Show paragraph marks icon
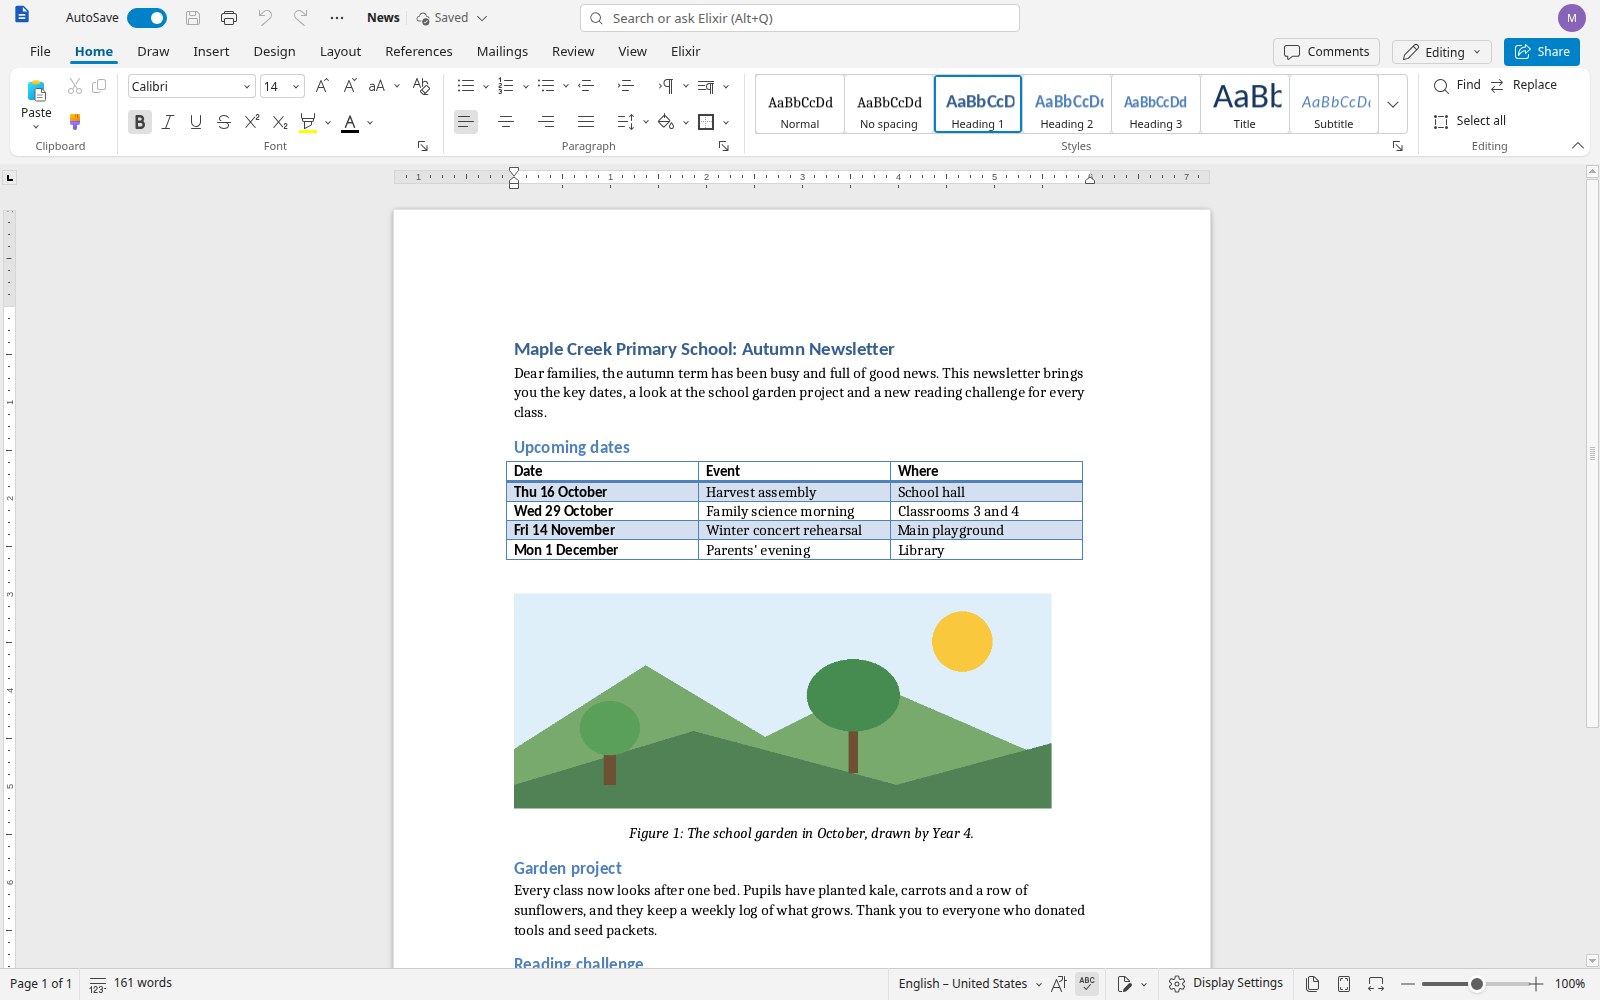The image size is (1600, 1000). (x=666, y=86)
